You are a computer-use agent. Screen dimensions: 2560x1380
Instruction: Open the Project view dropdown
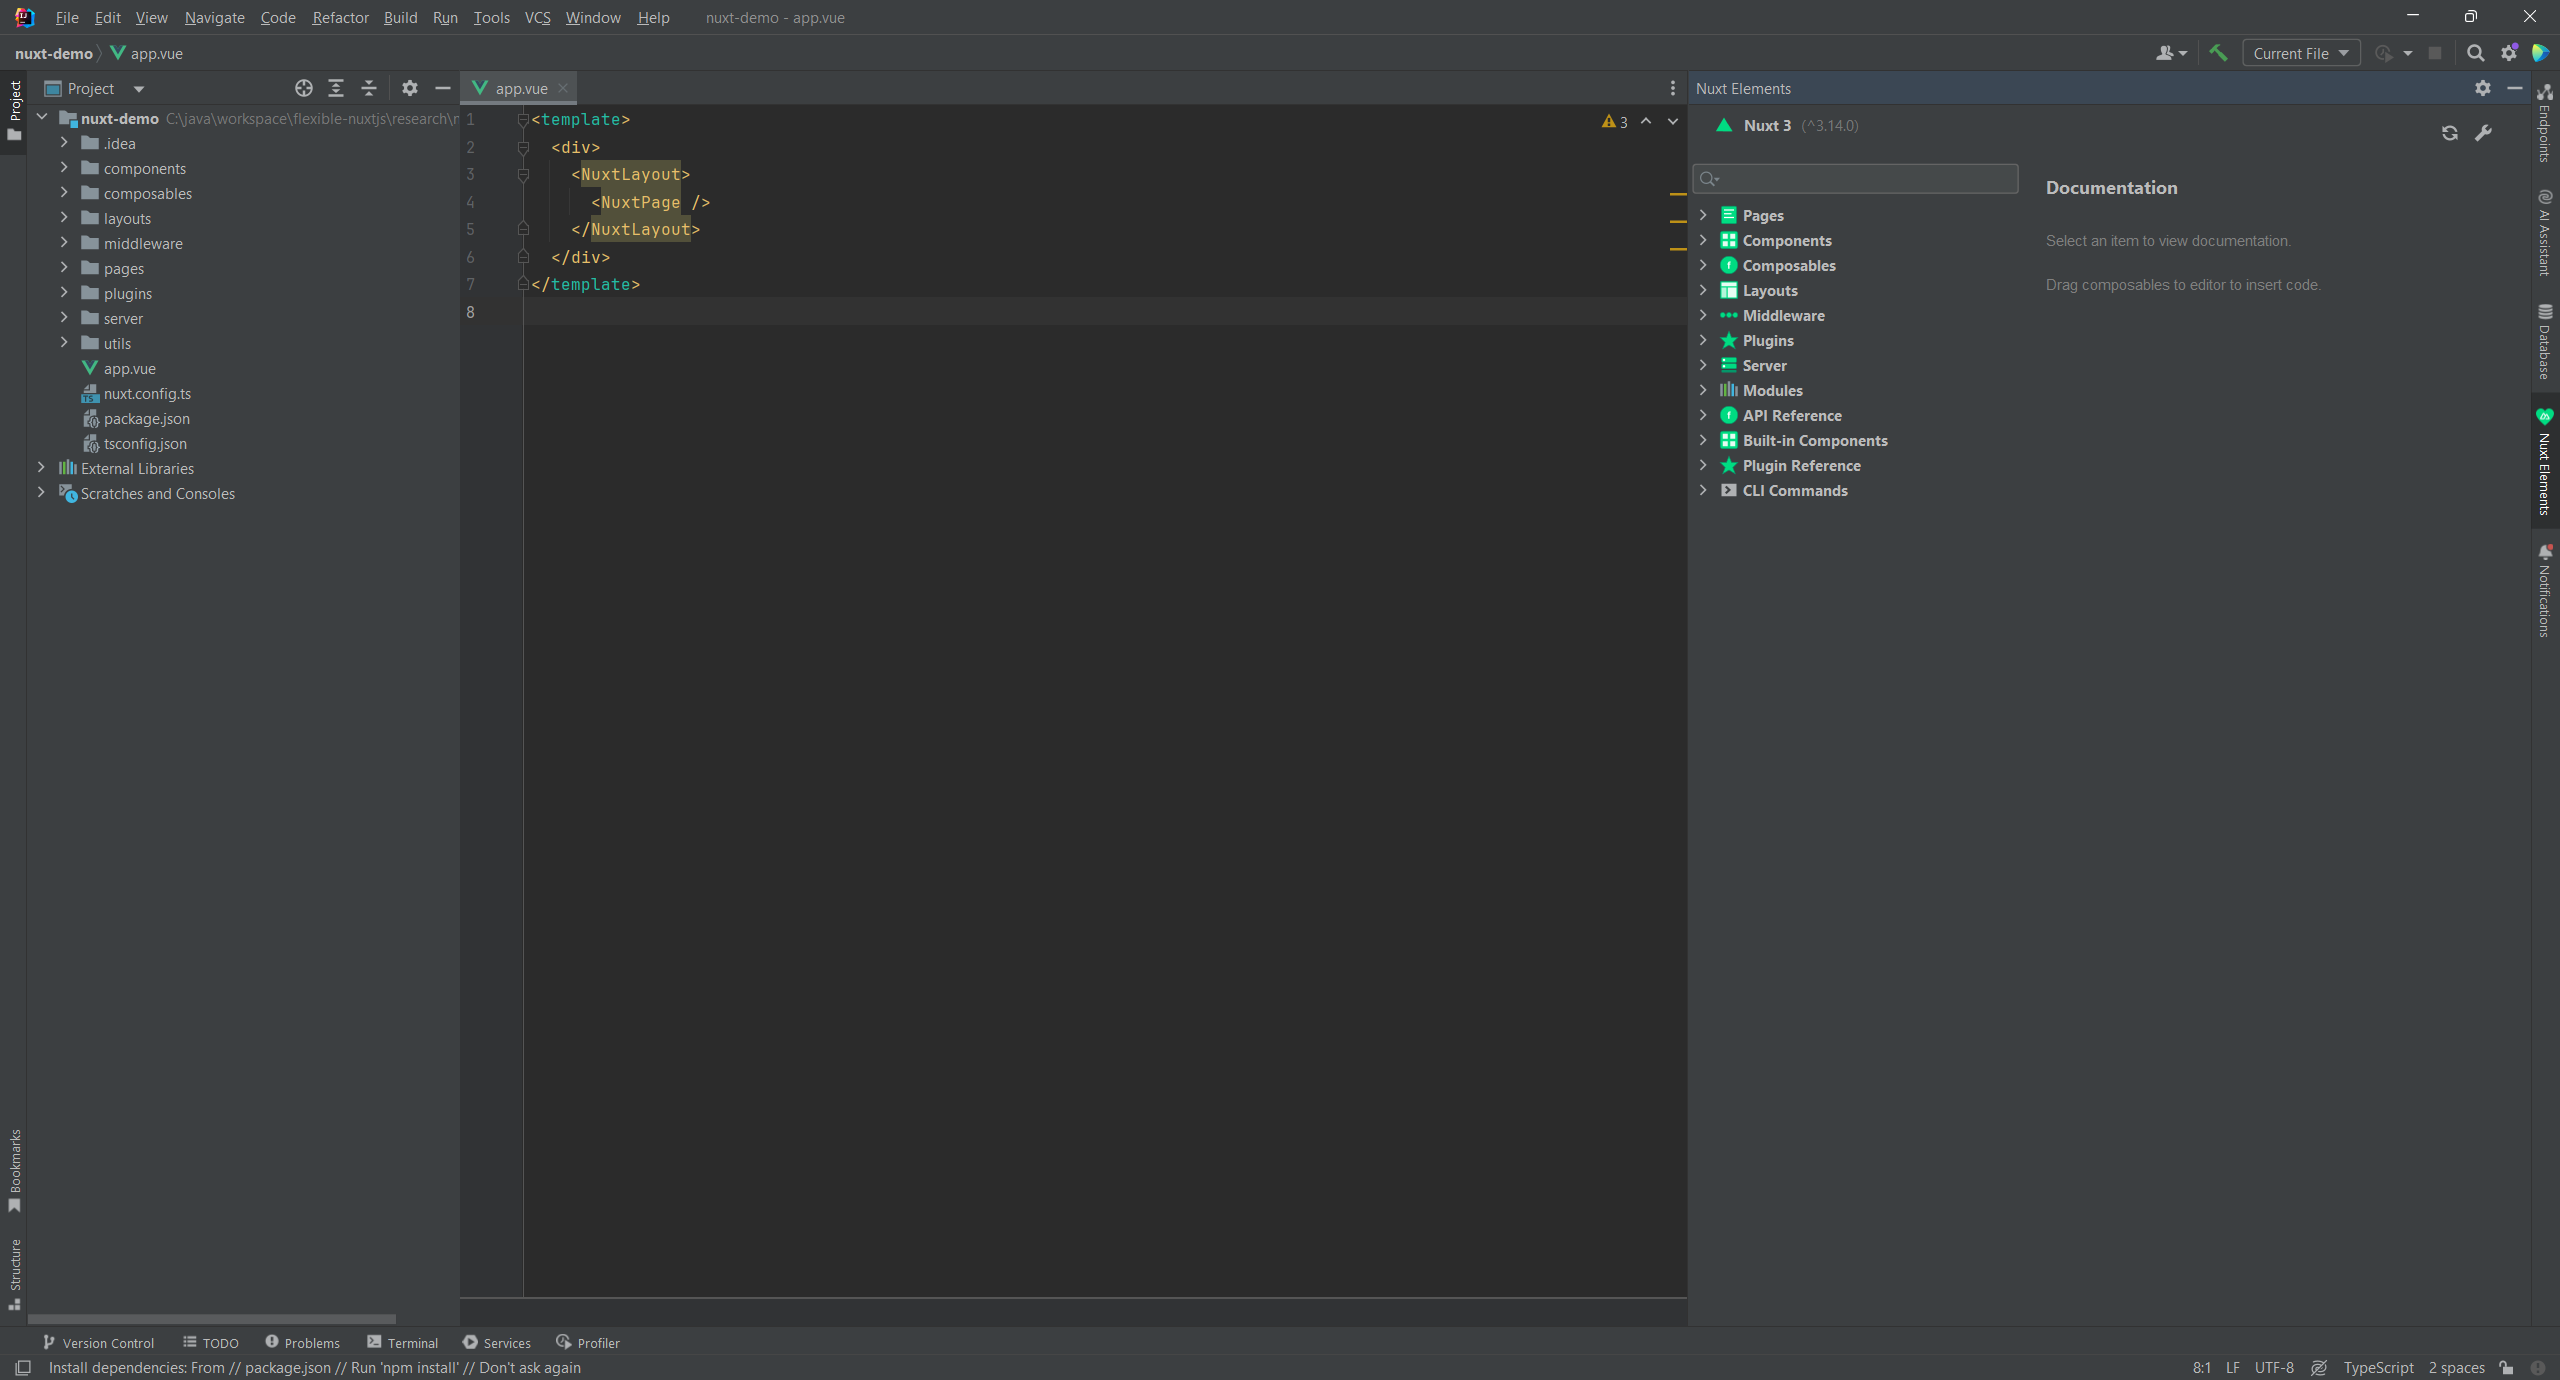tap(95, 88)
